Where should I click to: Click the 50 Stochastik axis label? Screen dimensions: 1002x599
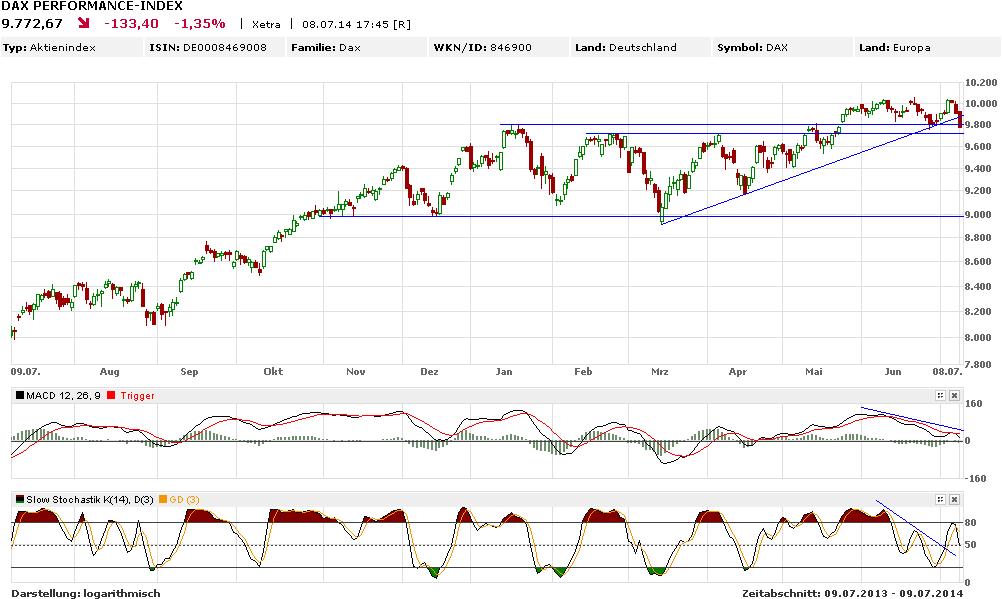click(971, 545)
